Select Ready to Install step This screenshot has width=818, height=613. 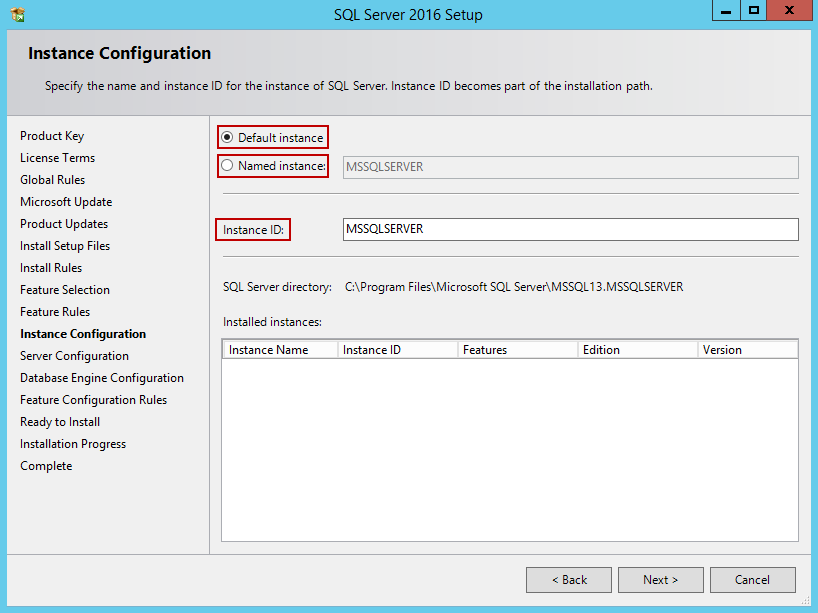pyautogui.click(x=60, y=422)
